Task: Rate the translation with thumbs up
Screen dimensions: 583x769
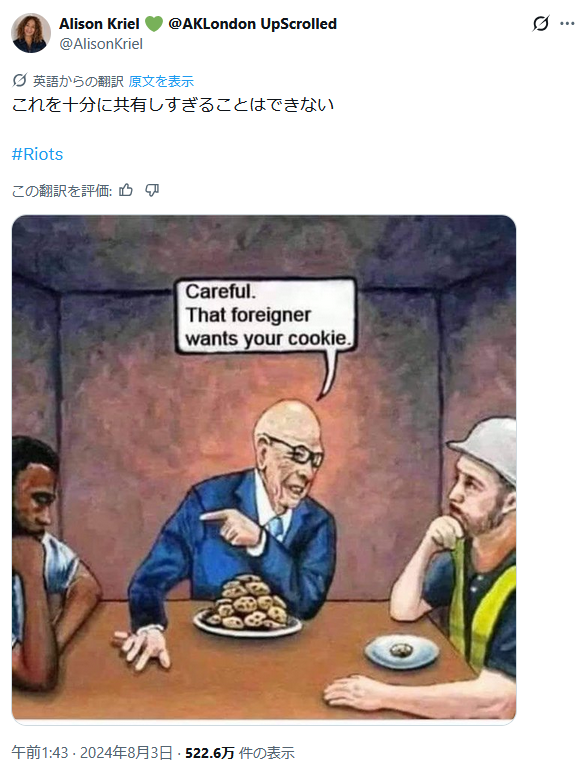Action: tap(126, 190)
